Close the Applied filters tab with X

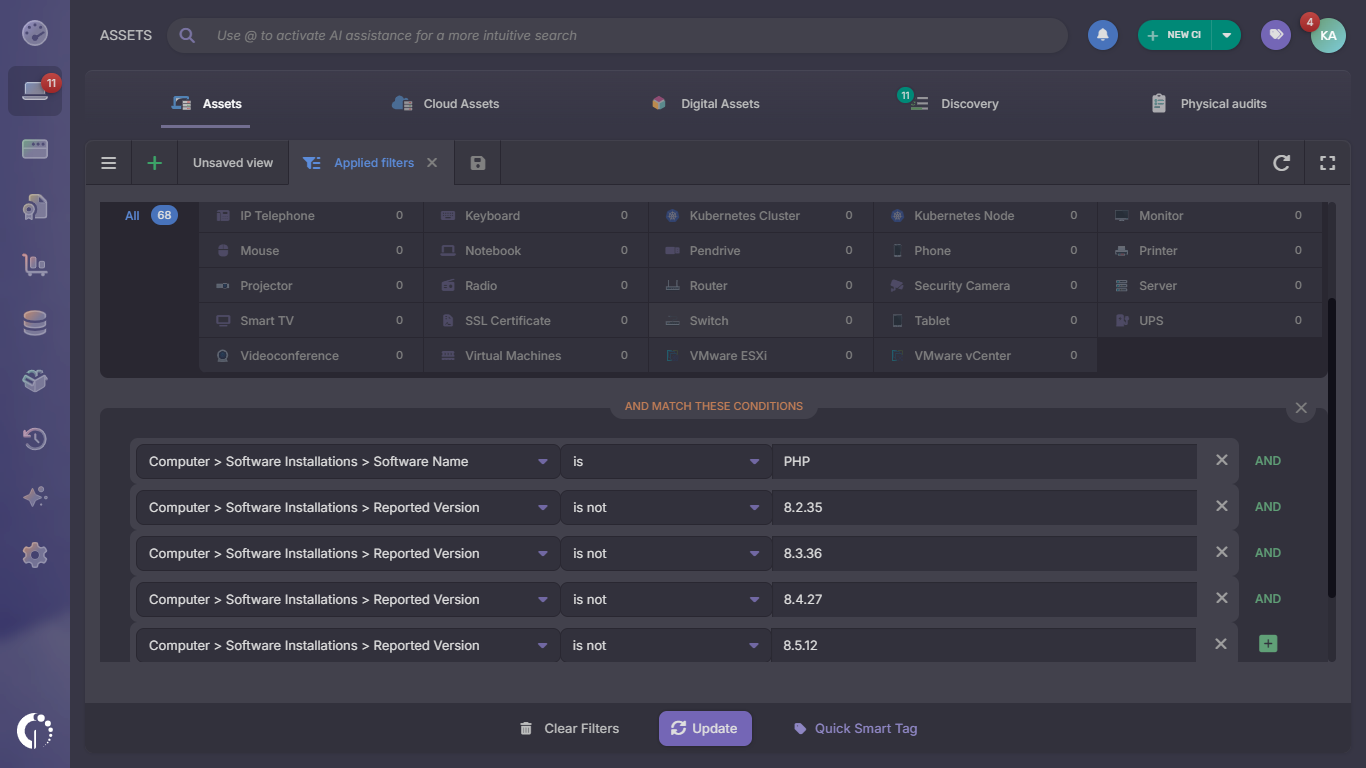click(432, 163)
